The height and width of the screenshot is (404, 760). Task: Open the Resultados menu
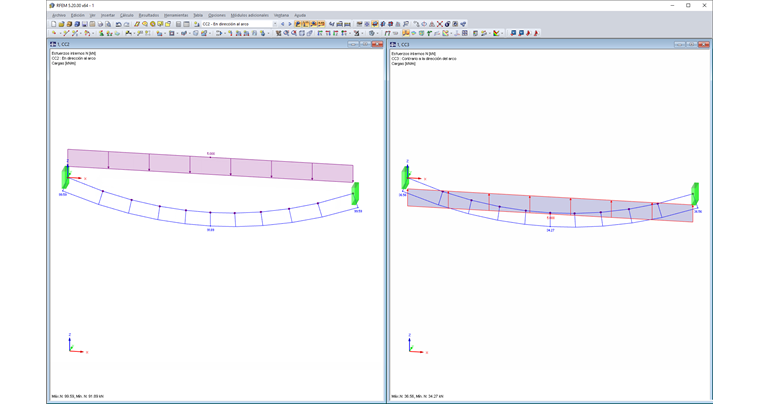tap(148, 15)
